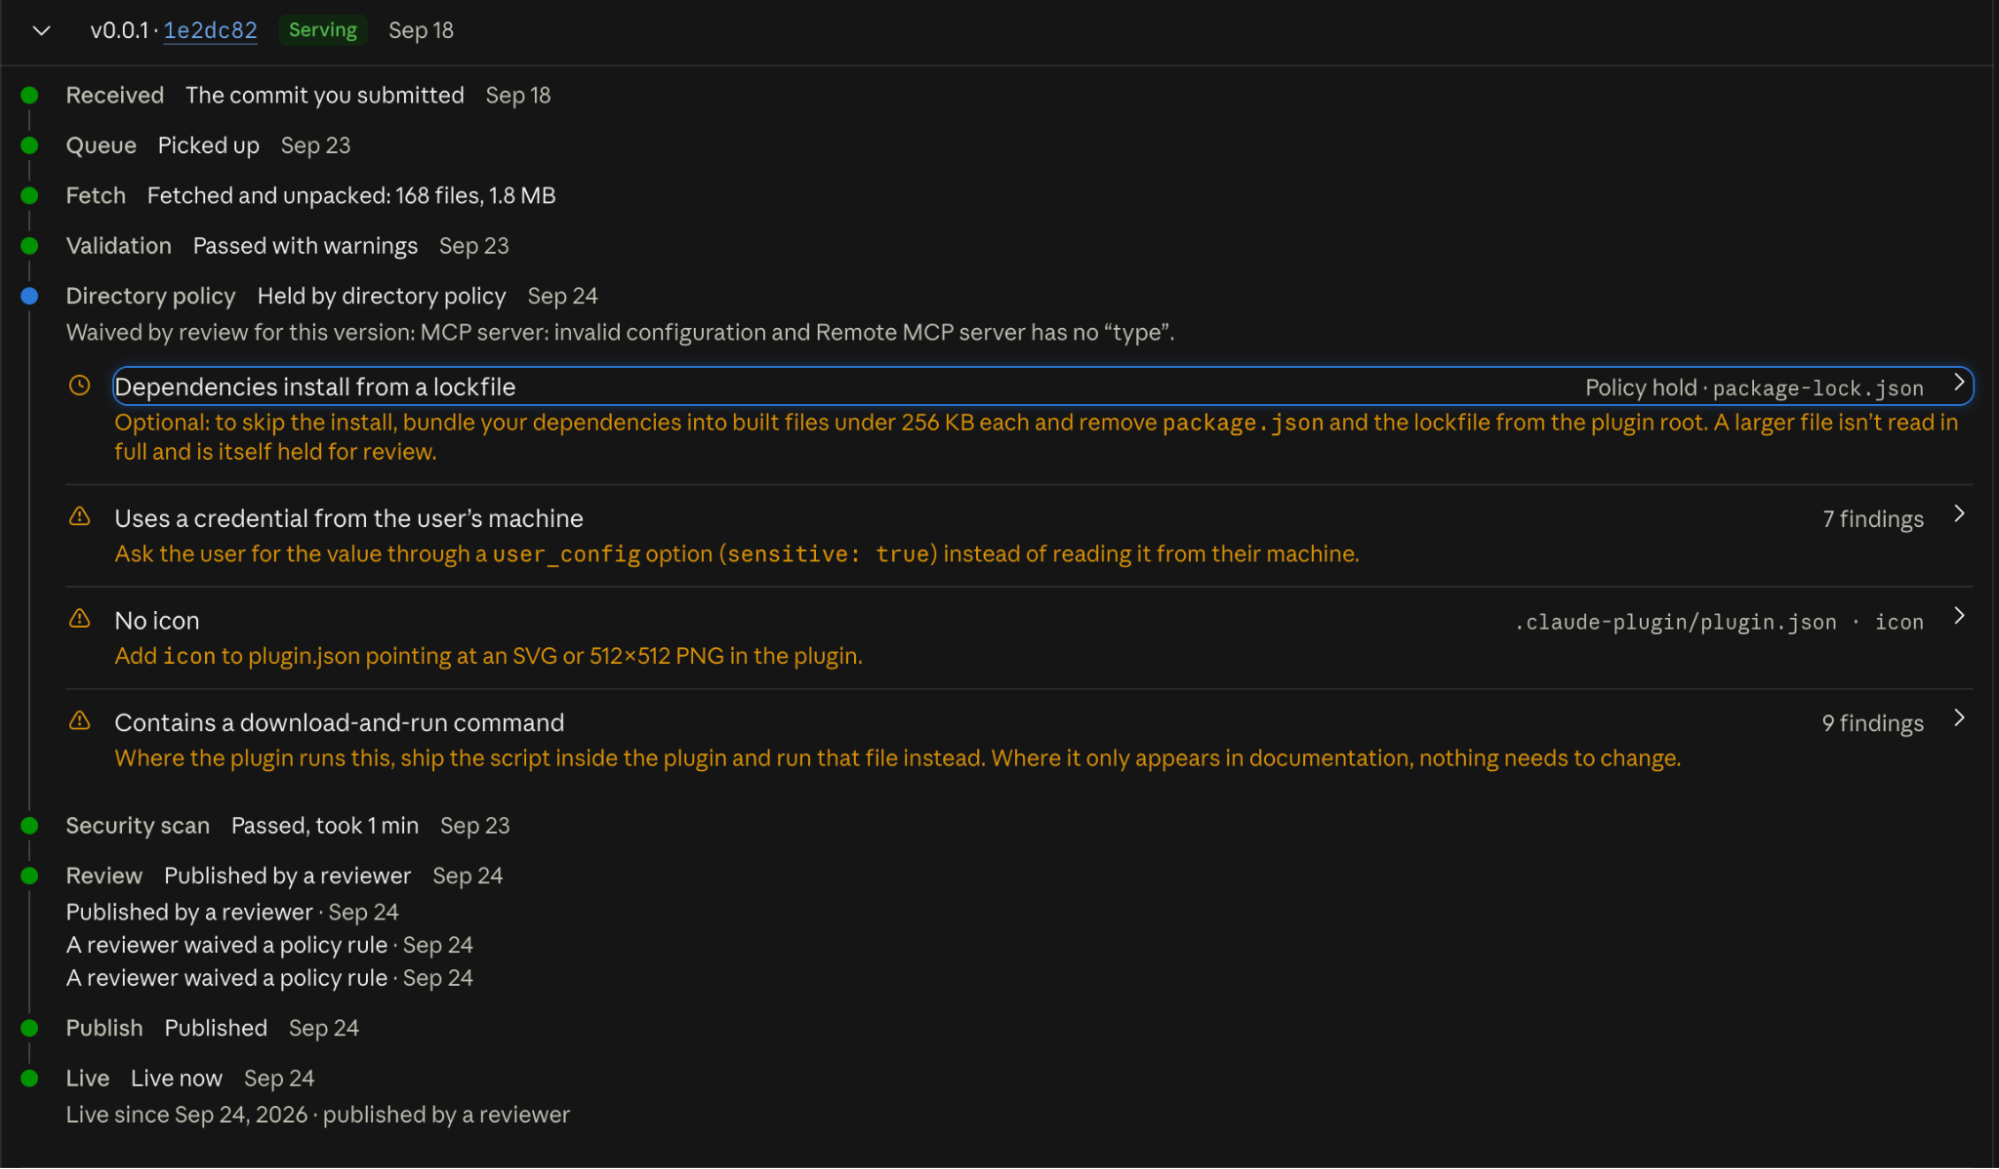Click the green Security scan status dot
The image size is (1999, 1169).
[x=29, y=825]
